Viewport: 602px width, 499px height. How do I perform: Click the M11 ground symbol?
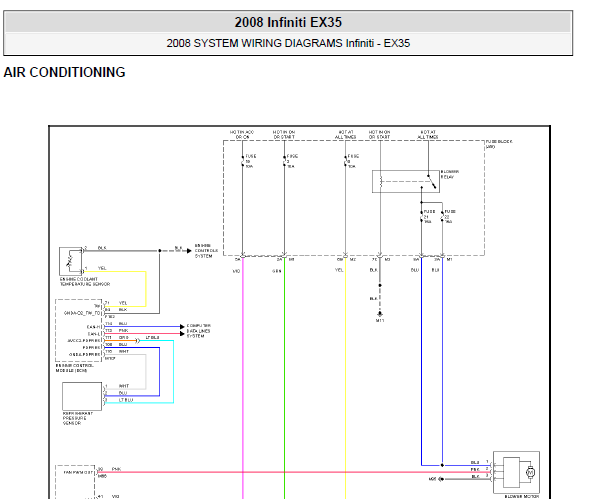(x=380, y=314)
